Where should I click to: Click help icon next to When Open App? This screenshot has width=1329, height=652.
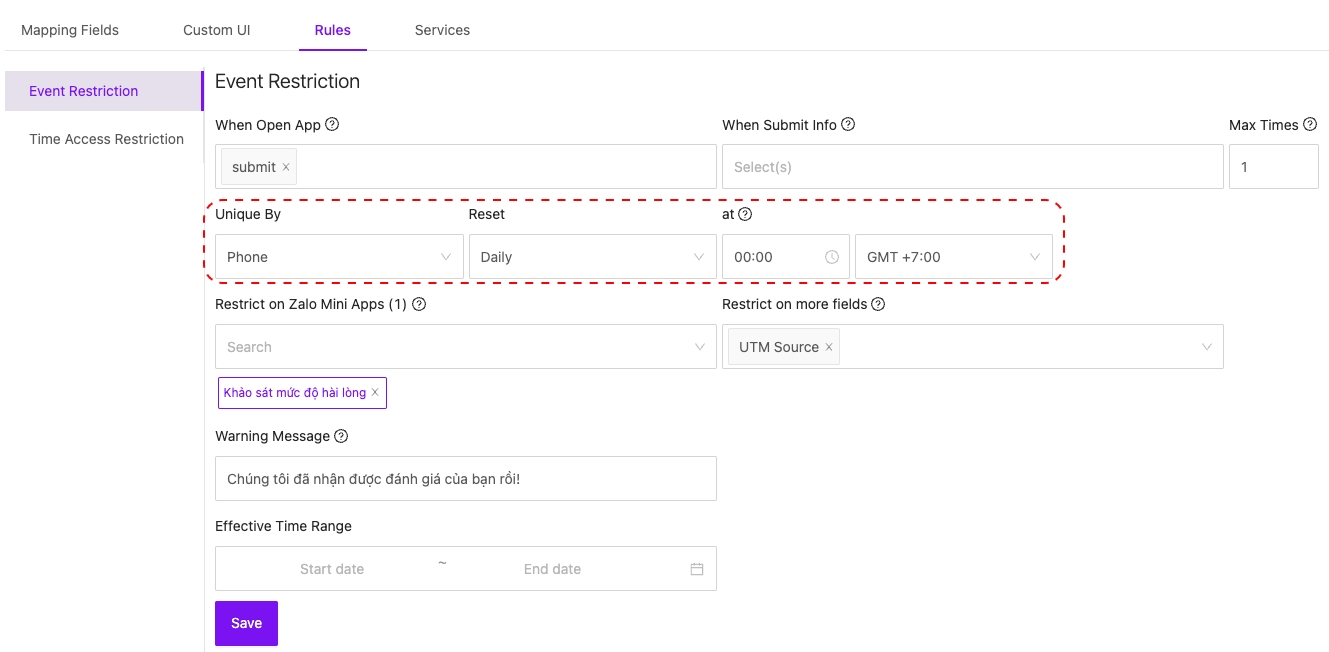click(332, 125)
